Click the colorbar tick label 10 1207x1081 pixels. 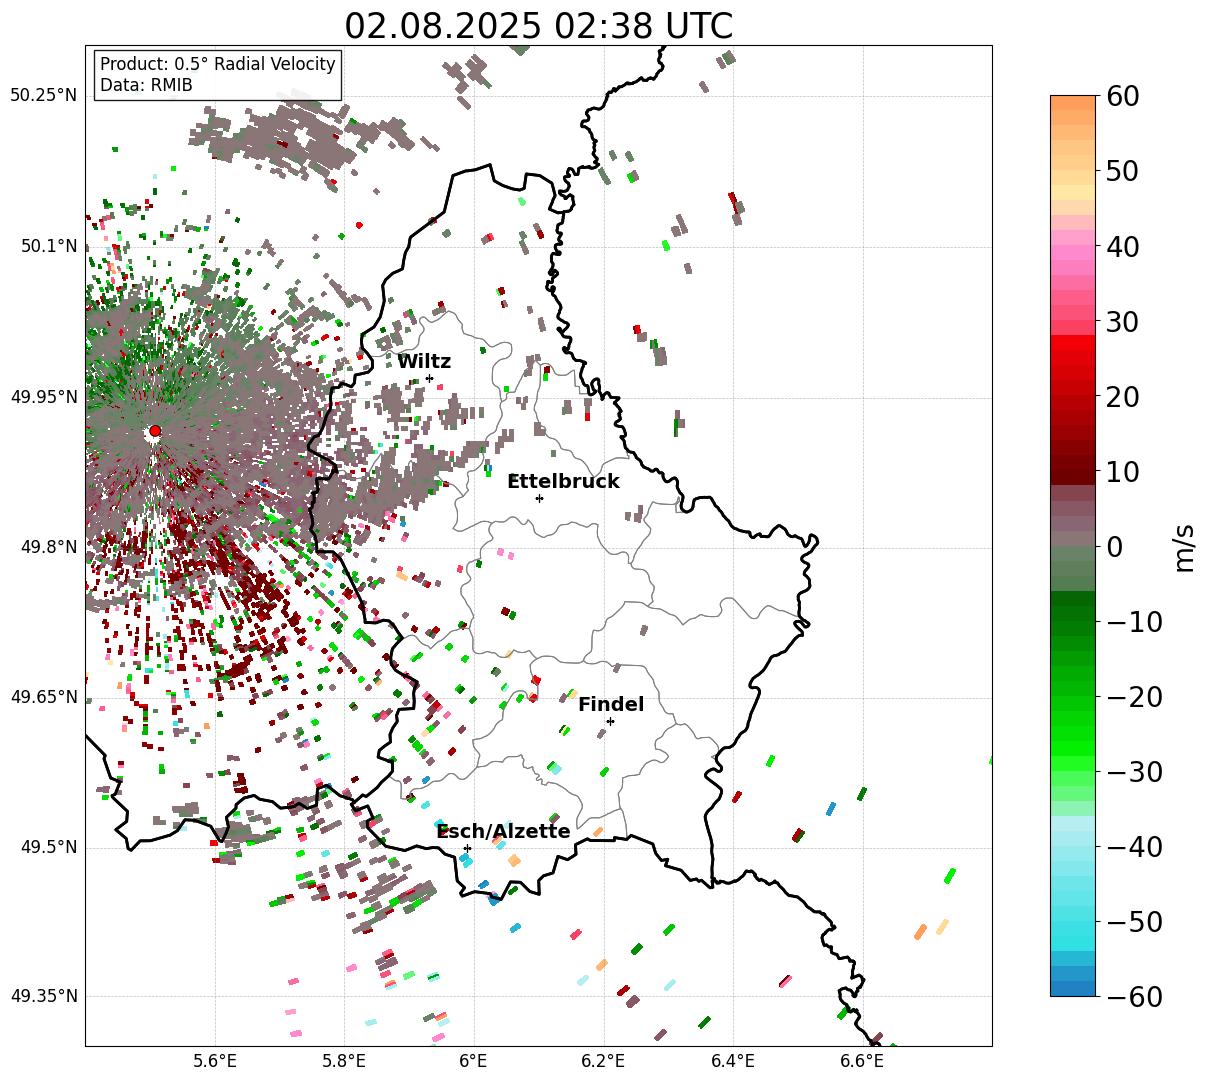[x=1124, y=472]
